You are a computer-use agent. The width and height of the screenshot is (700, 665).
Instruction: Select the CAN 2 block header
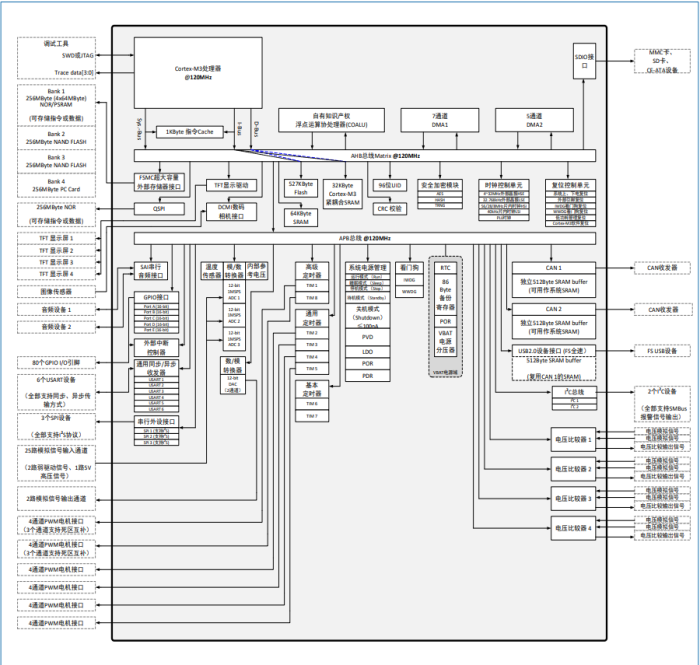pyautogui.click(x=553, y=309)
